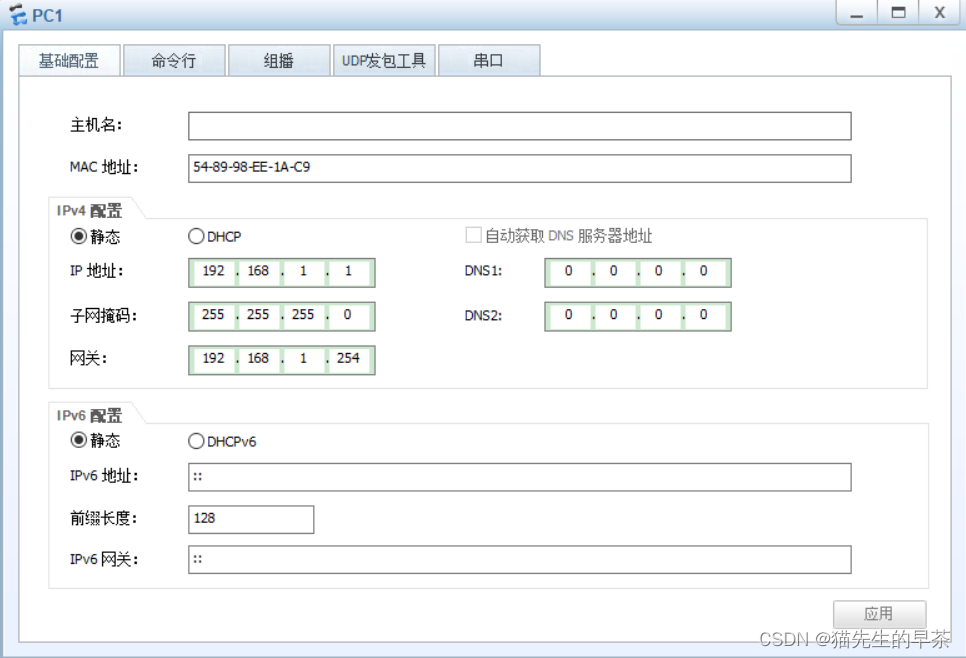Select the IPv4 静态 radio button
Image resolution: width=966 pixels, height=658 pixels.
78,236
